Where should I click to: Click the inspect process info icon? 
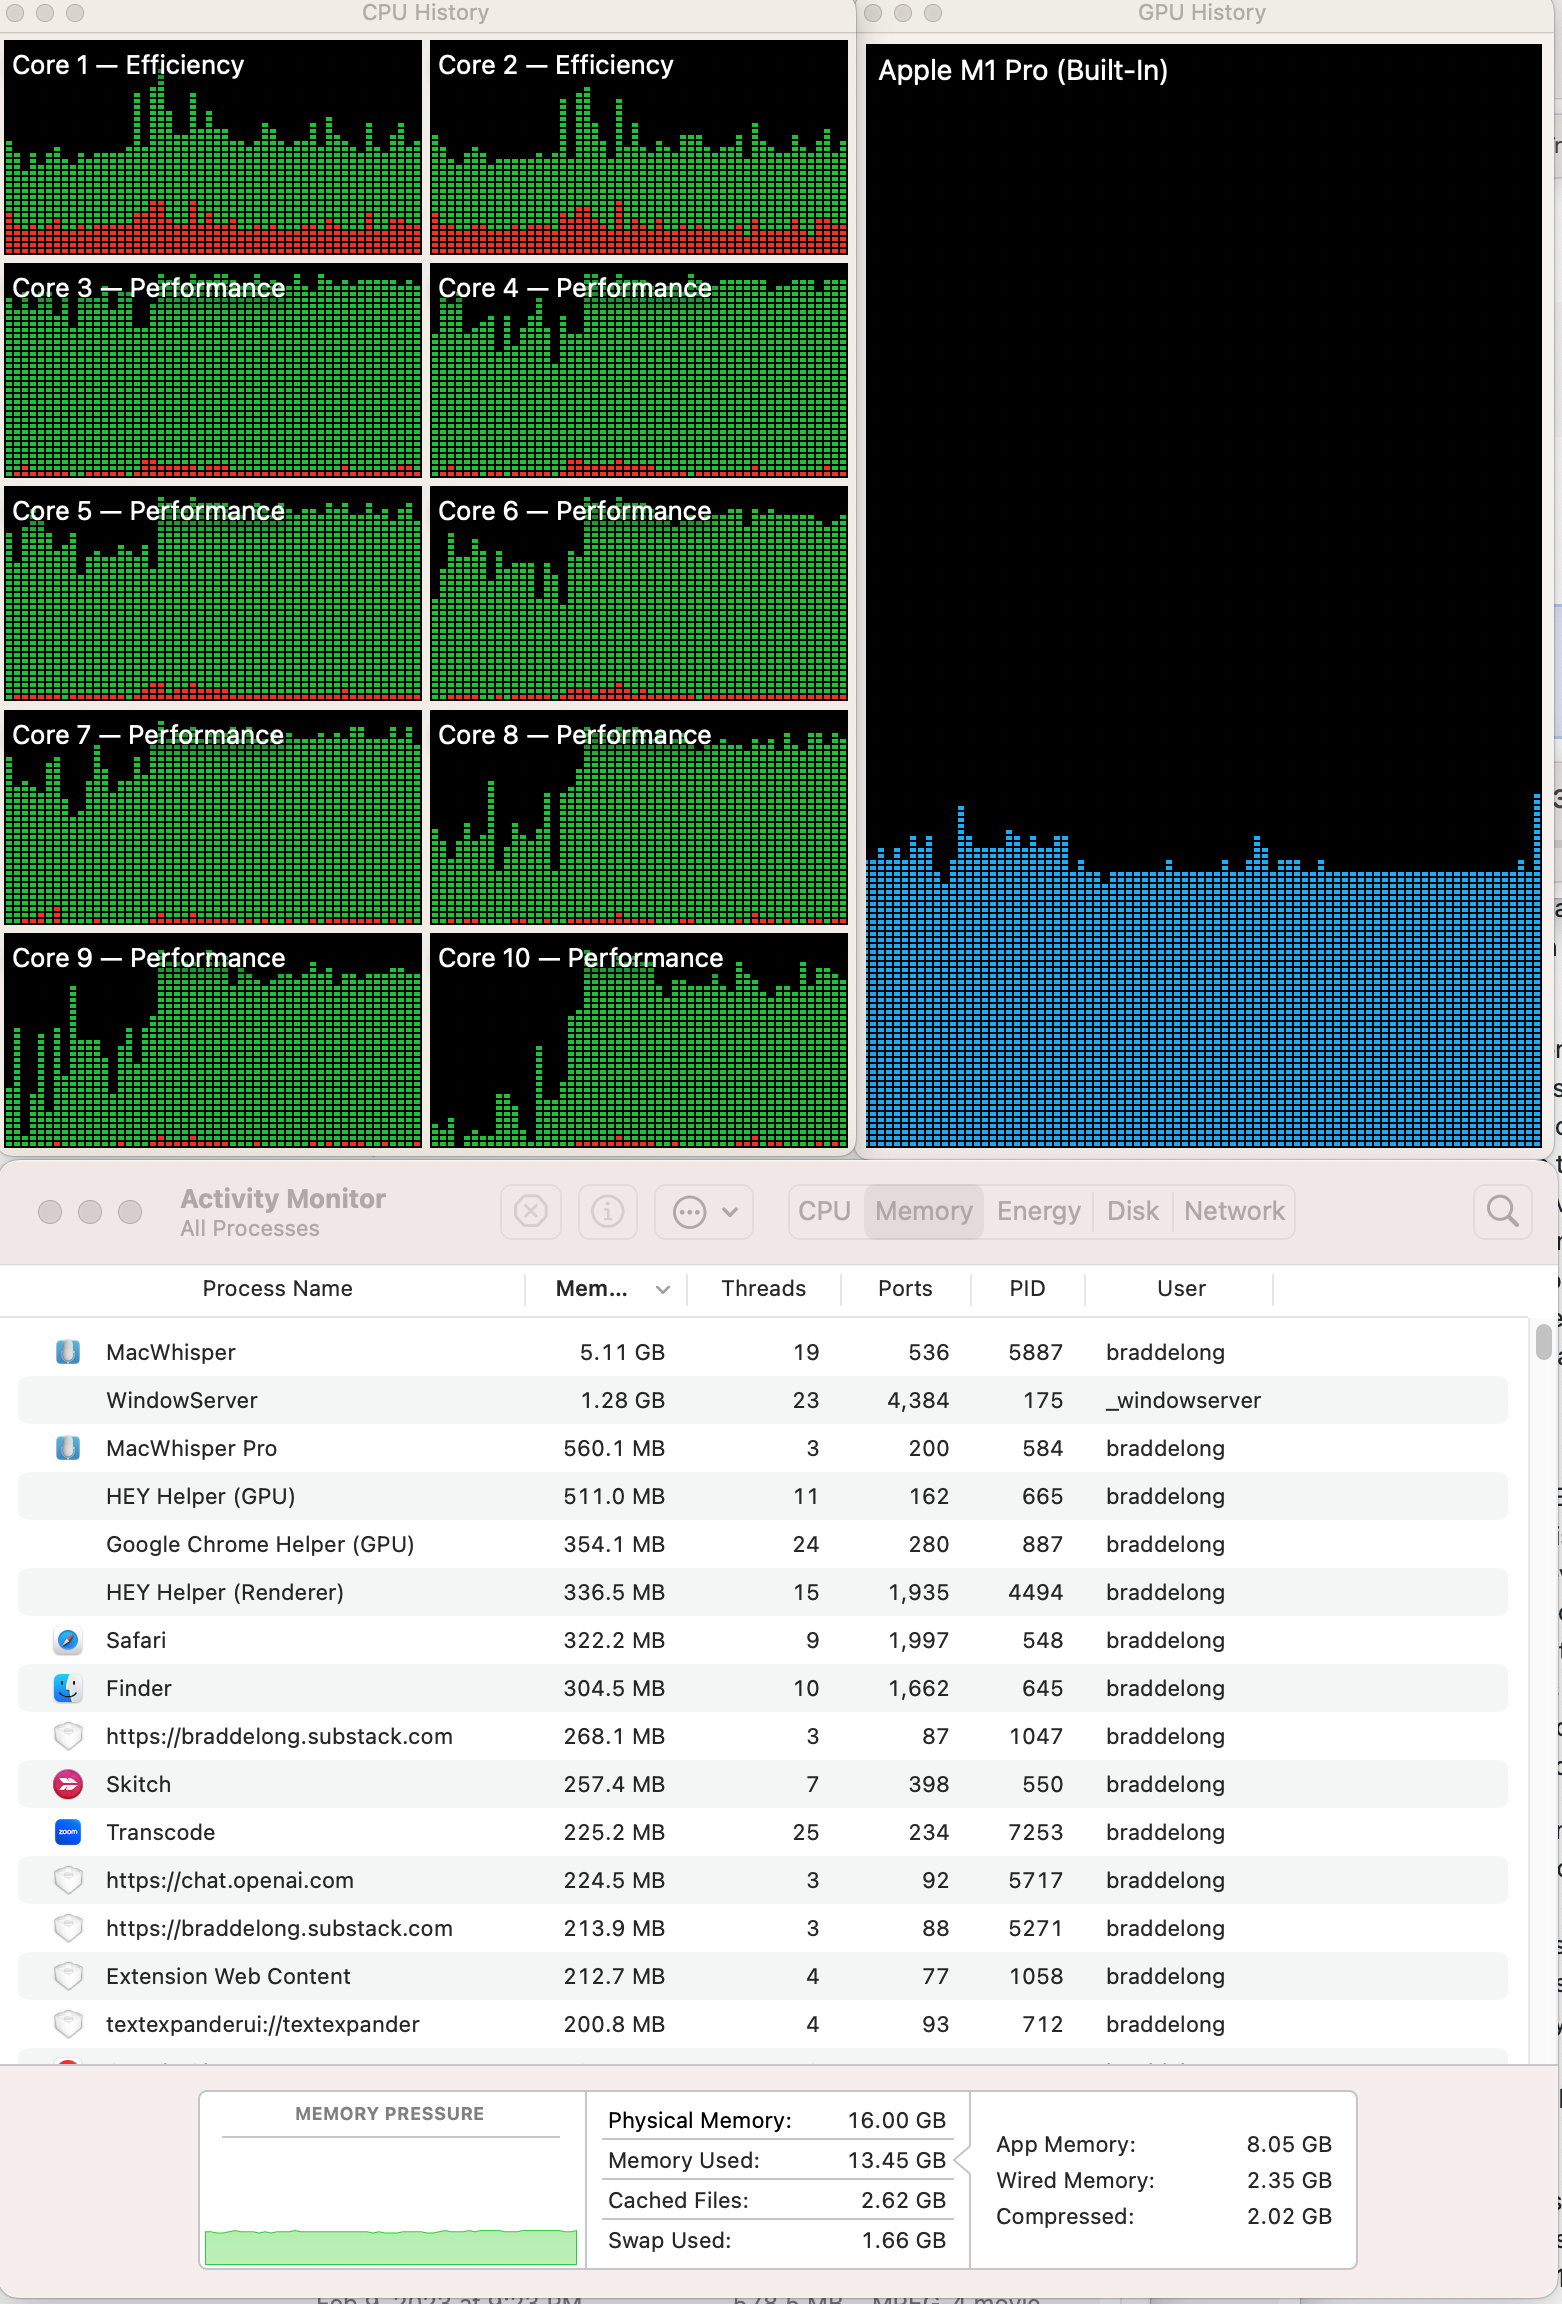(608, 1212)
